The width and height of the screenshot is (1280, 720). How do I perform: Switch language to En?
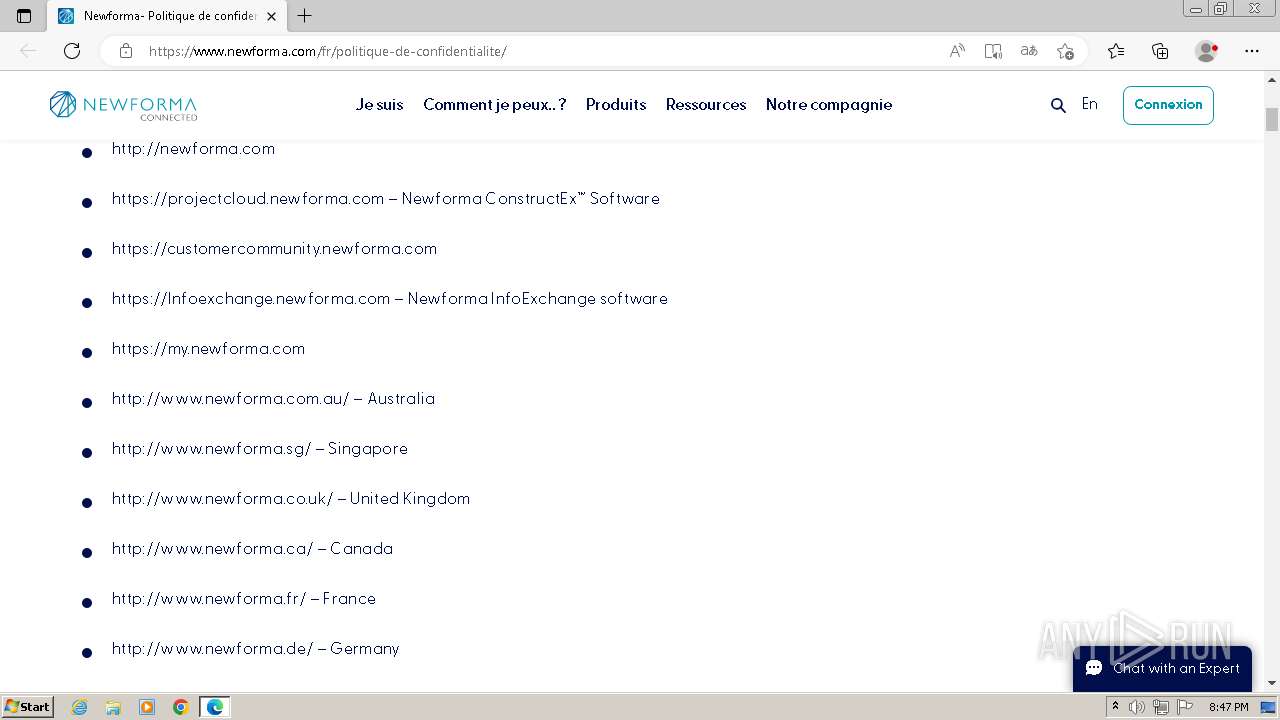tap(1089, 104)
